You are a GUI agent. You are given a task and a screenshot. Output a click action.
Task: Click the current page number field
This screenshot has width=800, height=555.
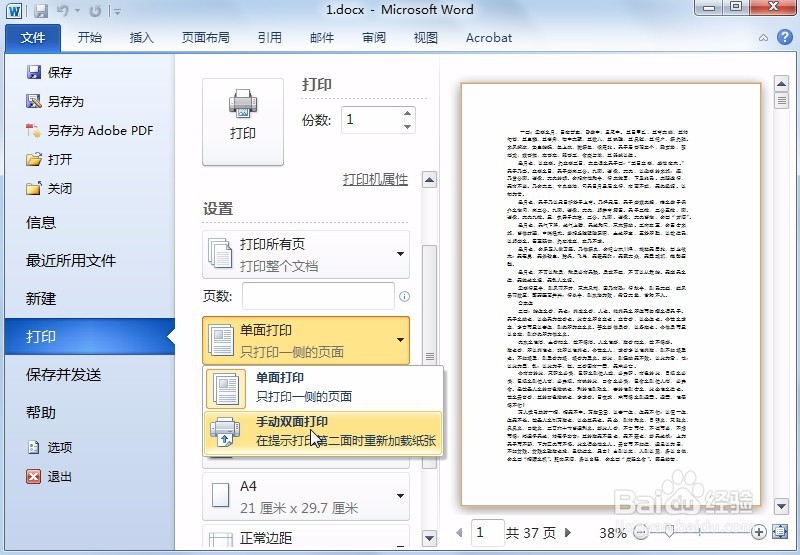[488, 533]
